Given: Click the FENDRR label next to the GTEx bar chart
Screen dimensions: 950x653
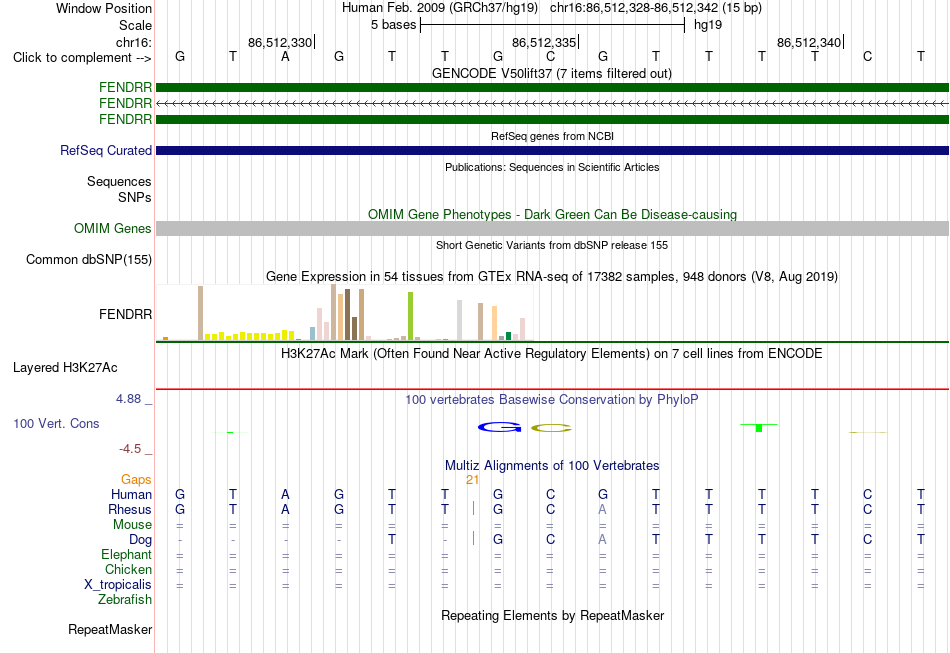Looking at the screenshot, I should click(x=125, y=314).
